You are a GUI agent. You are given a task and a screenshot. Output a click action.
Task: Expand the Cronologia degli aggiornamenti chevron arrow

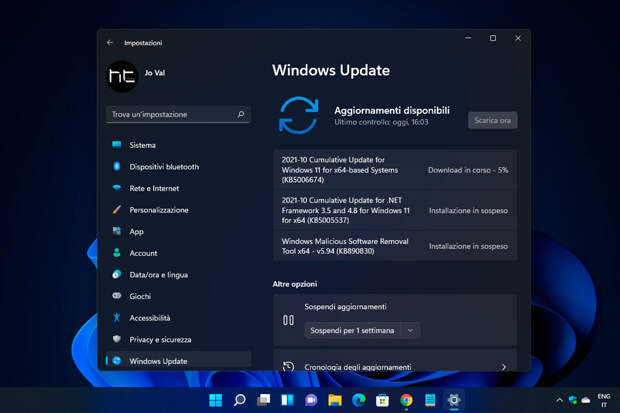(504, 367)
